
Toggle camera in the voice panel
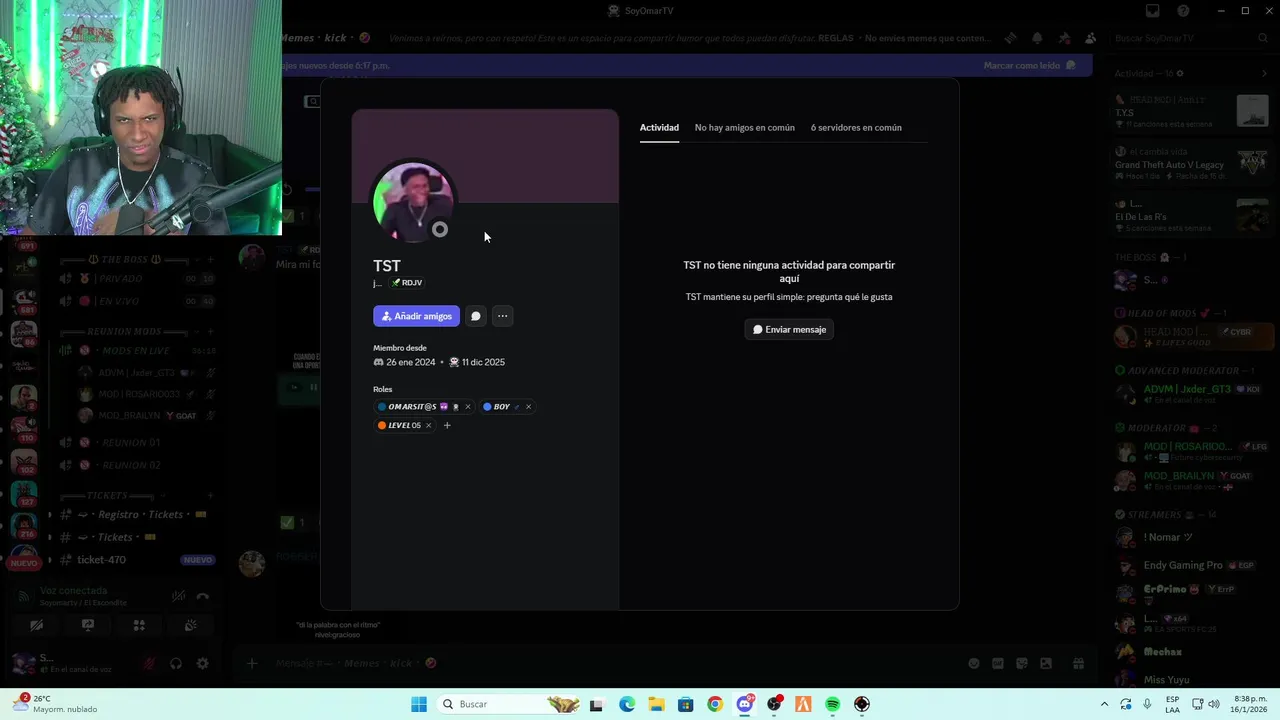[36, 626]
